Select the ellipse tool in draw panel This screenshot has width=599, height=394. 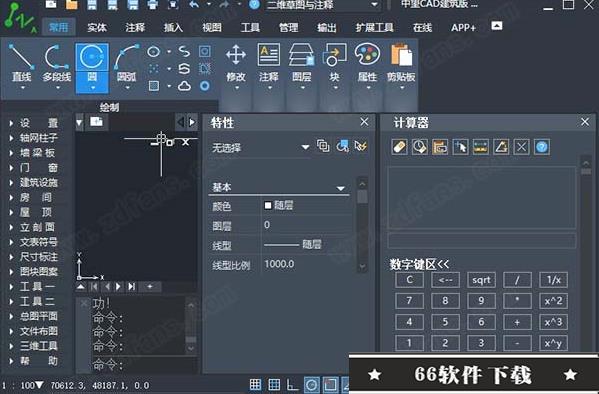point(154,51)
